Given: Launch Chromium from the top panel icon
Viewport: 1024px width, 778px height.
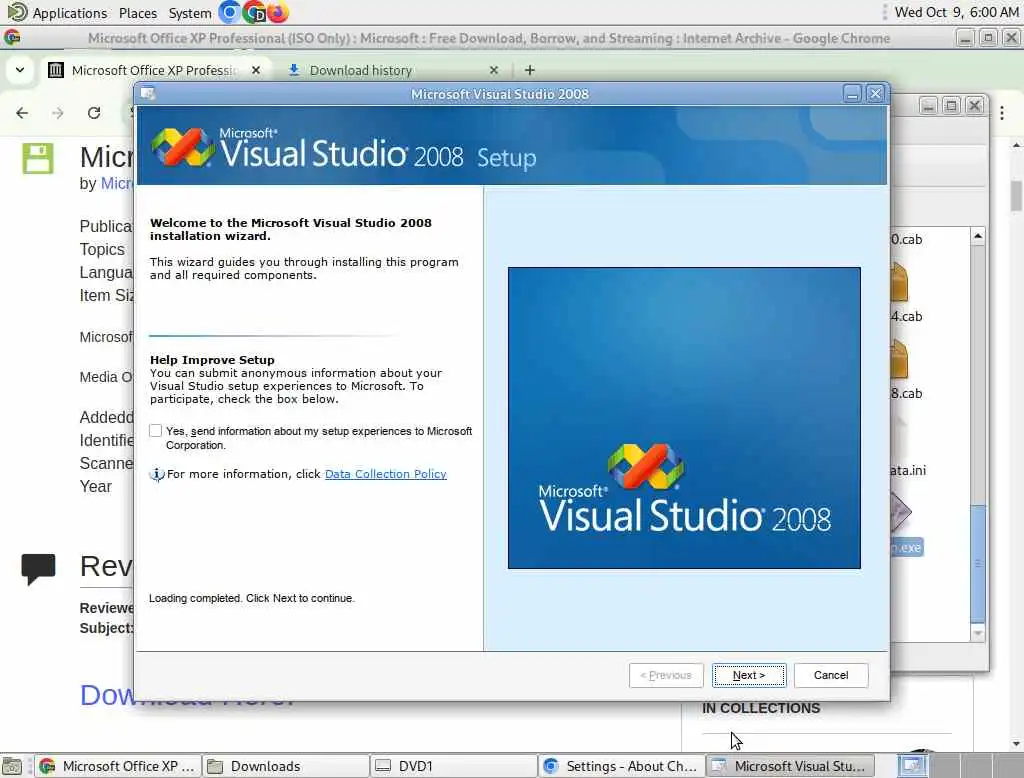Looking at the screenshot, I should [x=229, y=12].
